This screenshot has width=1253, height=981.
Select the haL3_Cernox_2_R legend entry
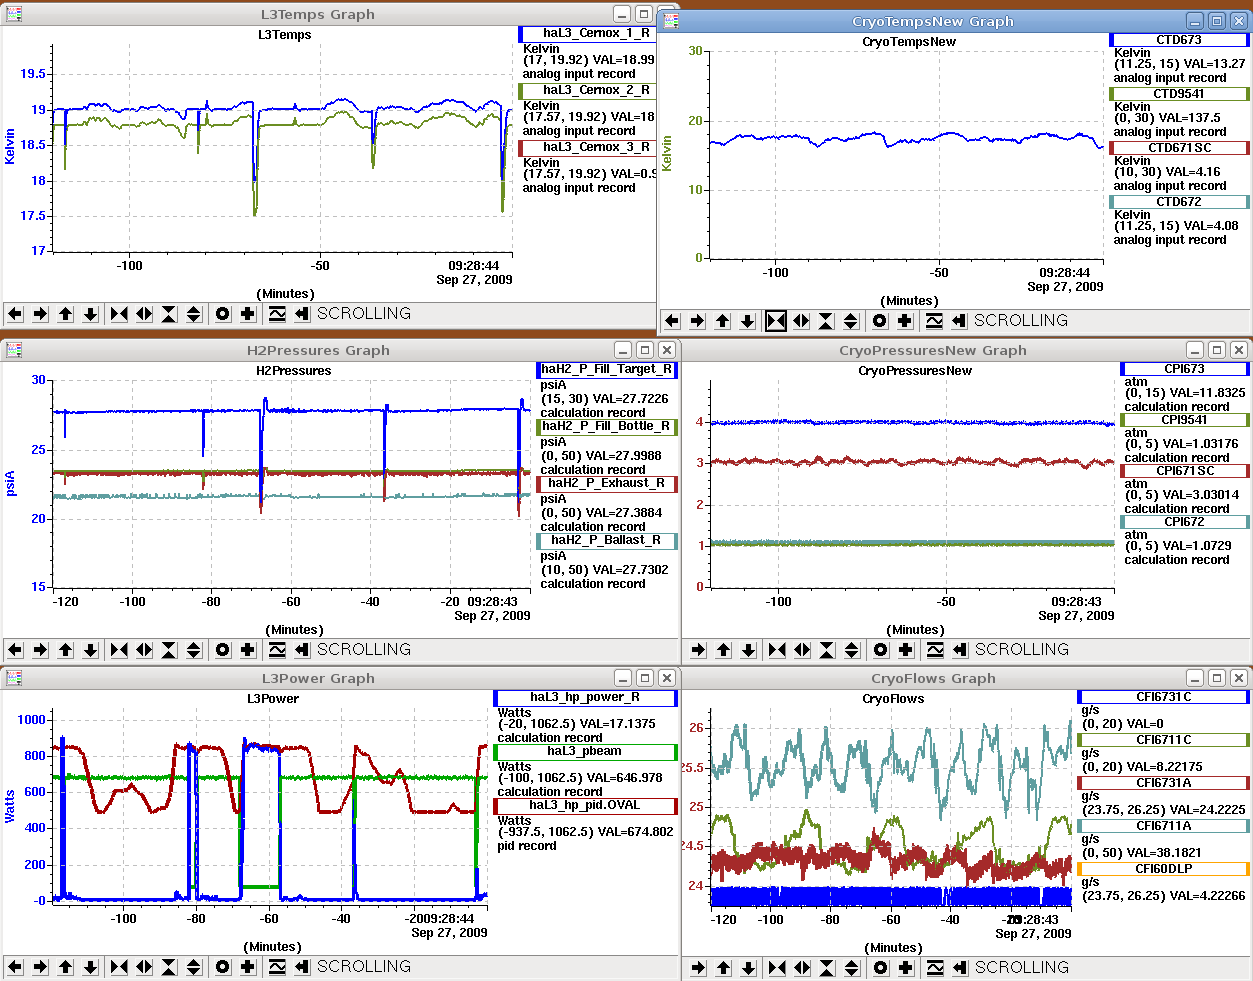588,91
